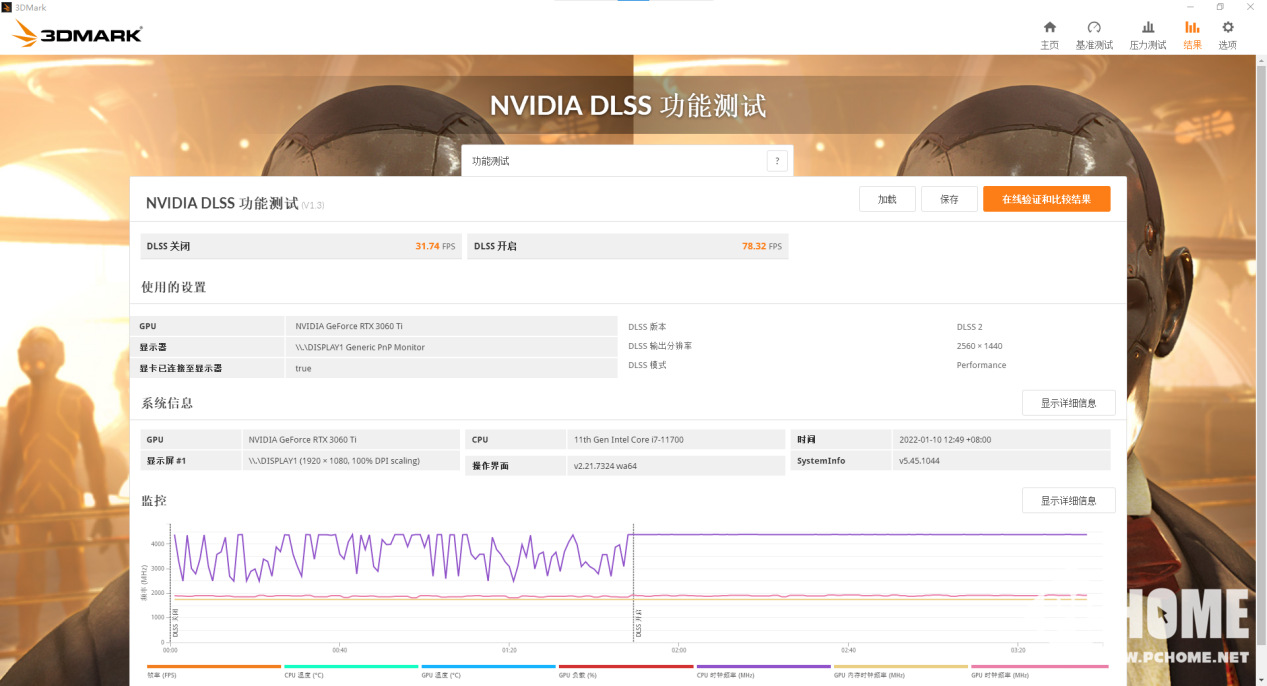Click the DISPLAY1 (1920 × 1080, 100% DPI scaling) value
Screen dimensions: 1267x686
[x=334, y=461]
